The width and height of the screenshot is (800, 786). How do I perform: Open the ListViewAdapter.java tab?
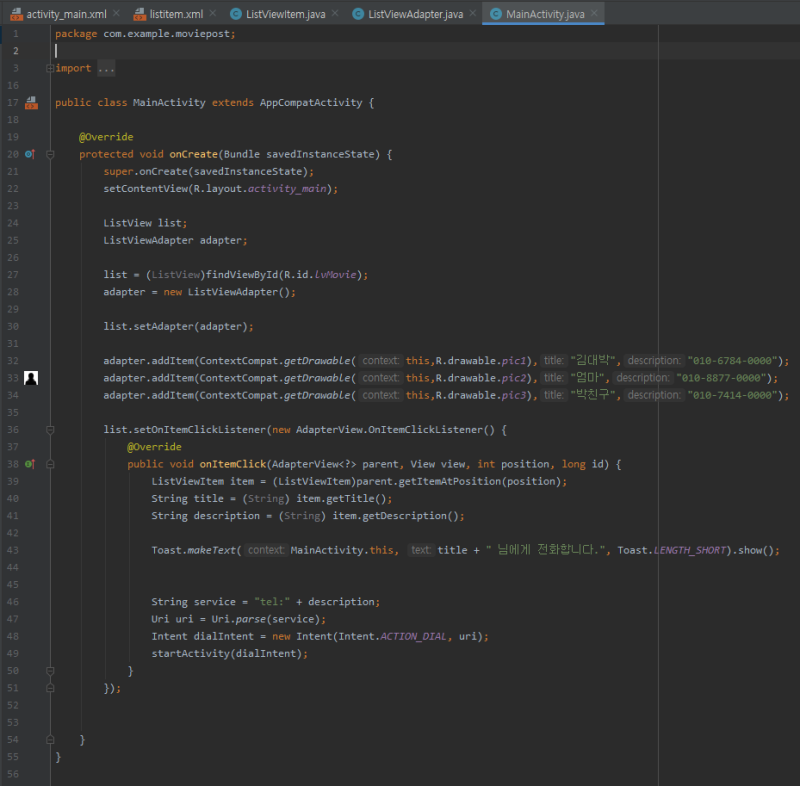(x=408, y=14)
